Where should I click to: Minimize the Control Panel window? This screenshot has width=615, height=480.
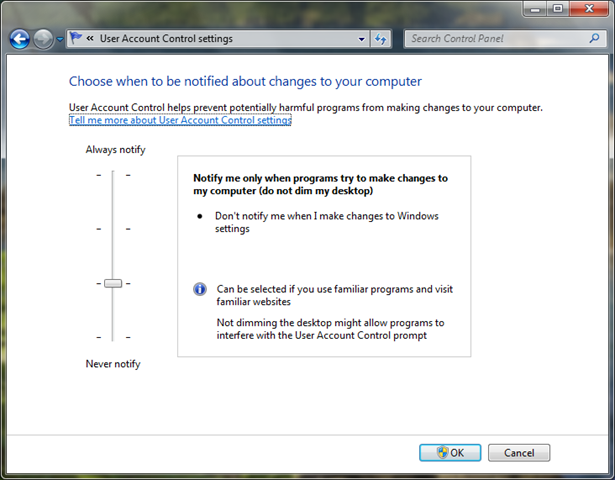(x=535, y=9)
